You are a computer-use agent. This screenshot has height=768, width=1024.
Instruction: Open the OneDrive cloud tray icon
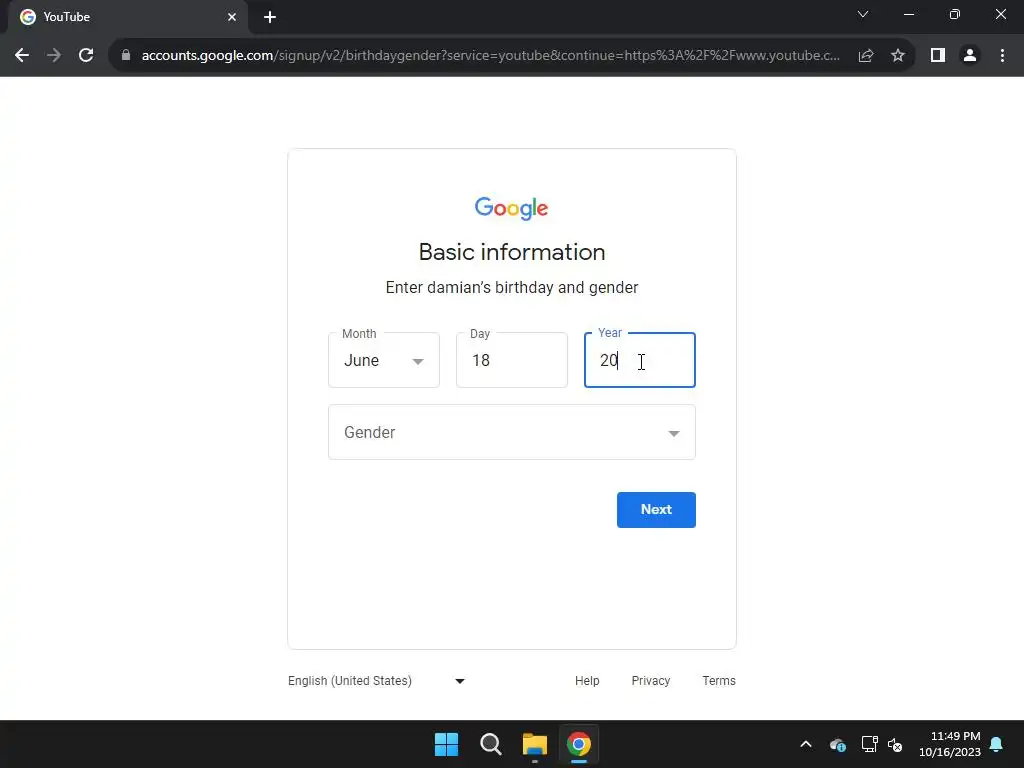click(838, 744)
